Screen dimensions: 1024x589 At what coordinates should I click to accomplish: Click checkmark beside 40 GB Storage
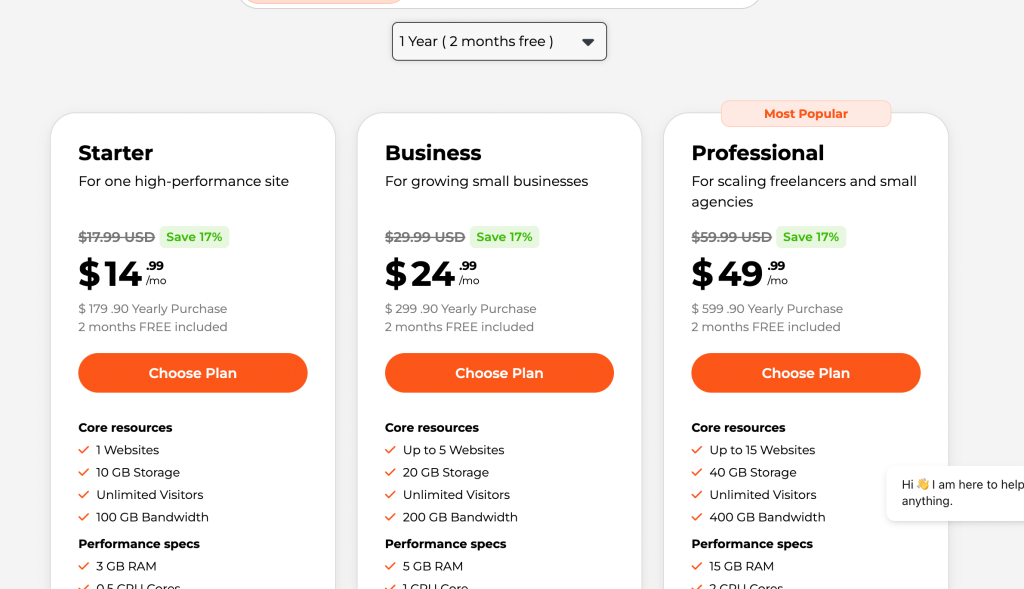pyautogui.click(x=697, y=472)
